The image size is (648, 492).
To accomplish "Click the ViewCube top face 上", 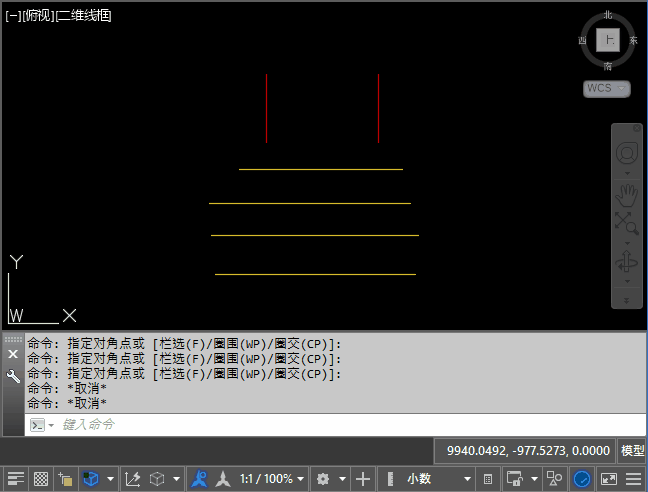I will pyautogui.click(x=607, y=40).
